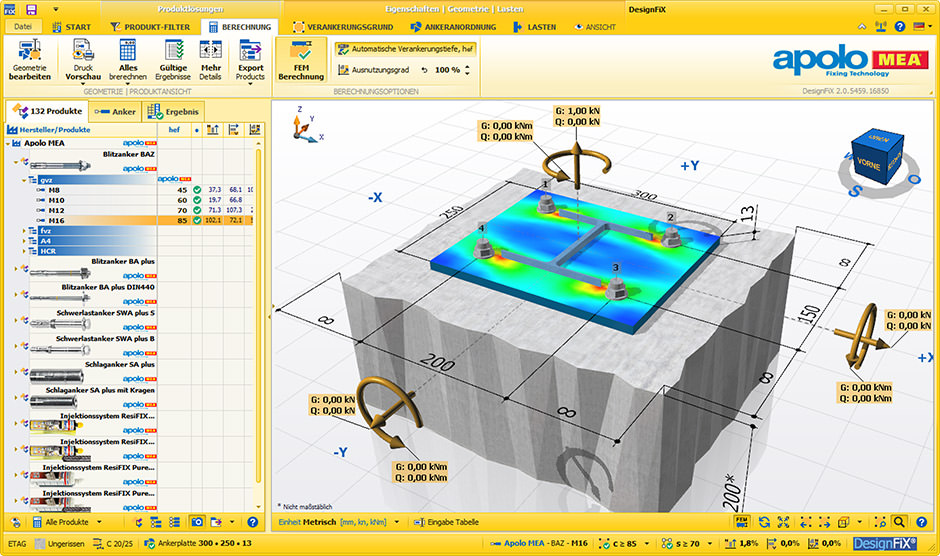The width and height of the screenshot is (940, 556).
Task: Sort by hef column header
Action: click(x=174, y=130)
